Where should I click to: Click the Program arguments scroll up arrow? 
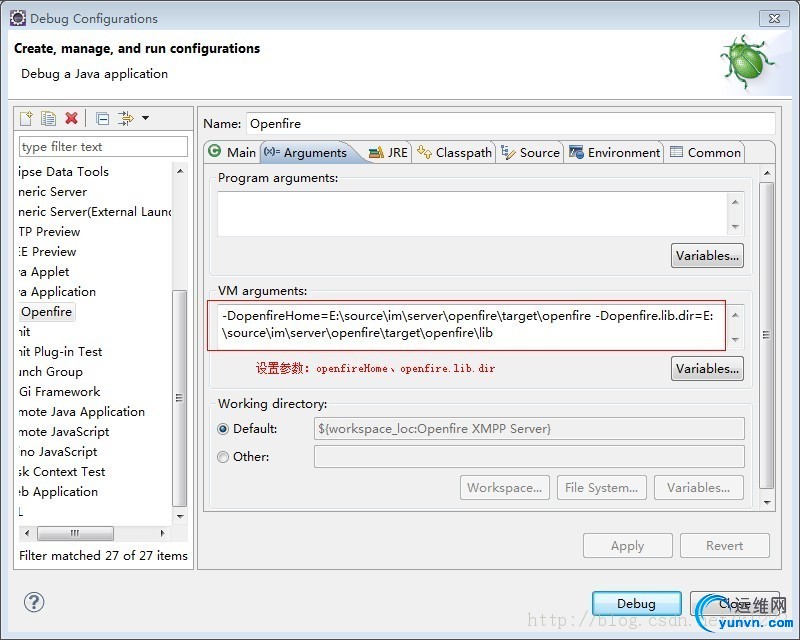(735, 202)
